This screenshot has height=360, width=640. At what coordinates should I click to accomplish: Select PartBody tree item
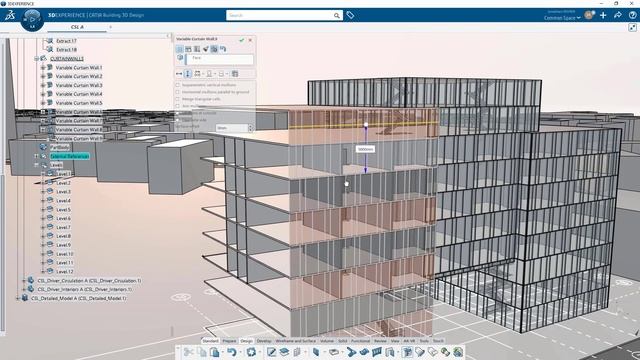click(x=60, y=147)
